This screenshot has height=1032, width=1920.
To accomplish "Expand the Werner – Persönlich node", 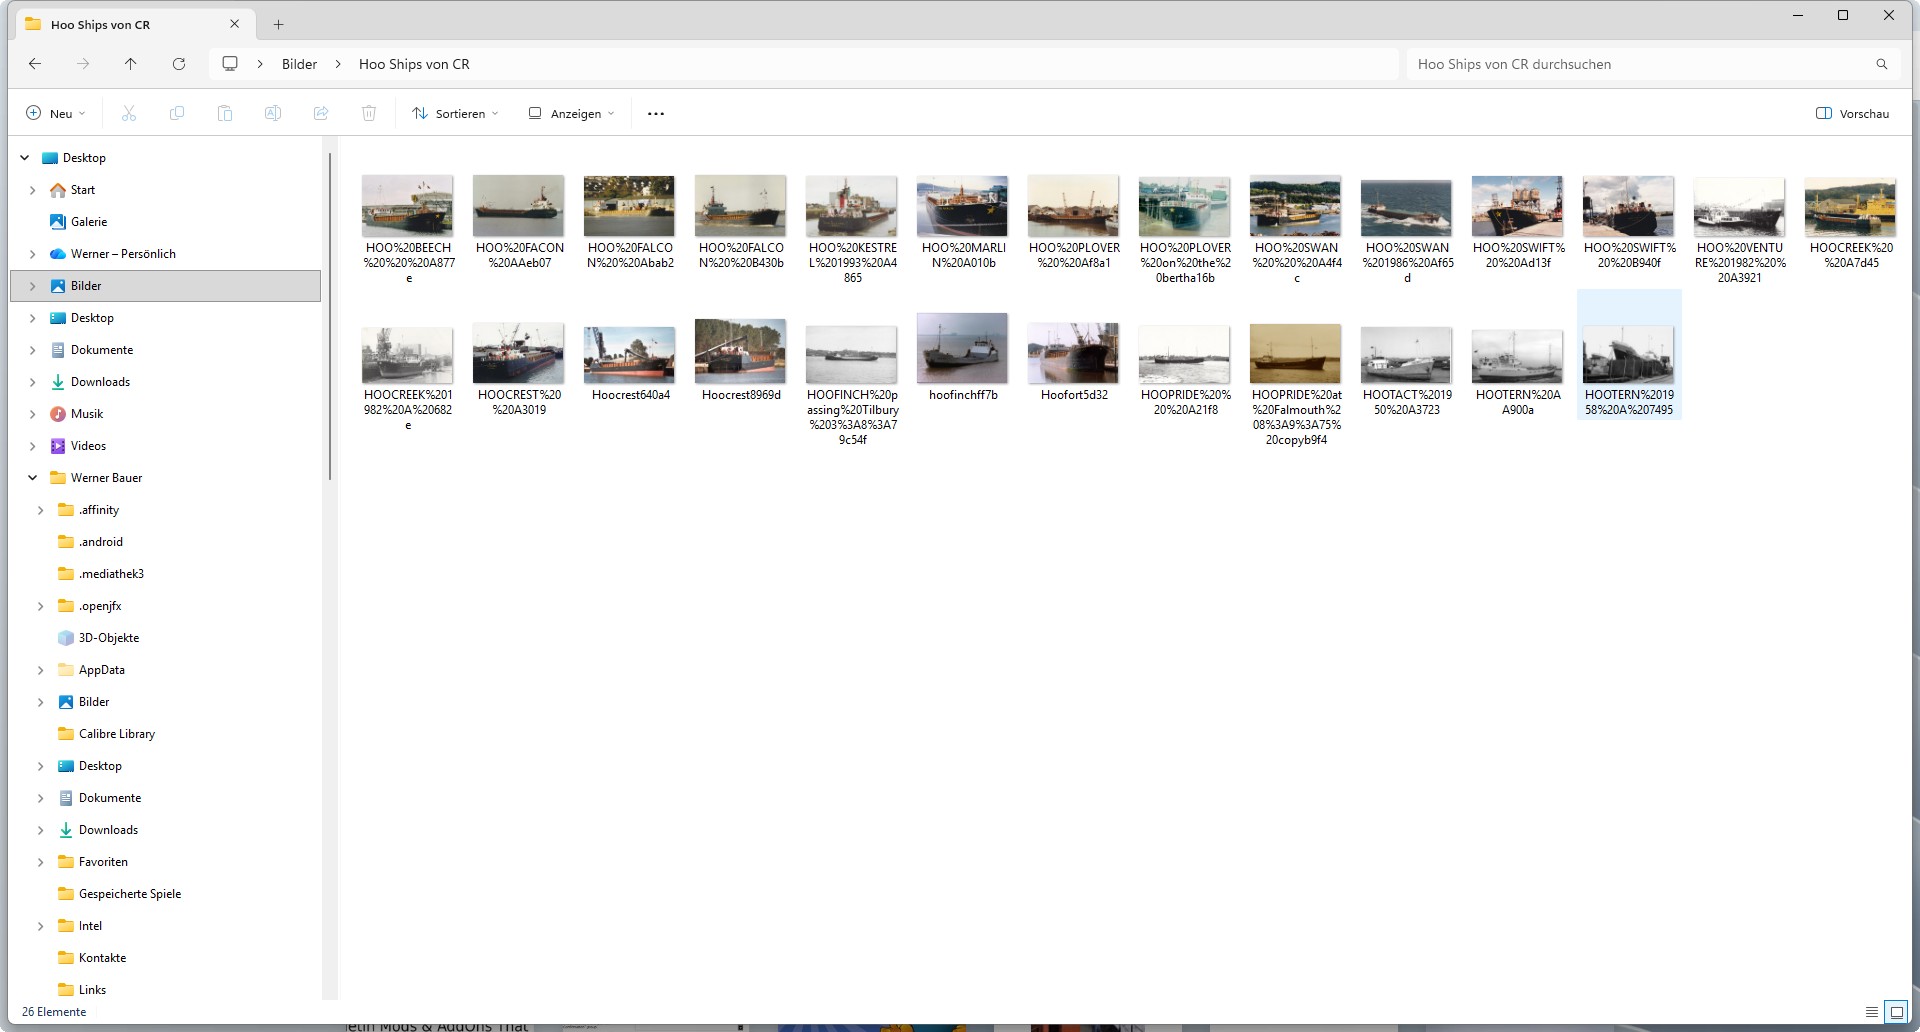I will coord(33,254).
